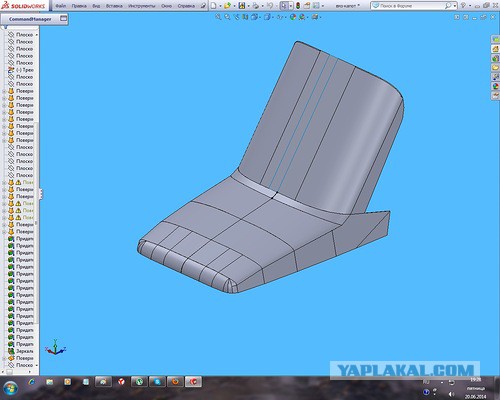Viewport: 500px width, 400px height.
Task: Open the Справка menu
Action: (x=186, y=6)
